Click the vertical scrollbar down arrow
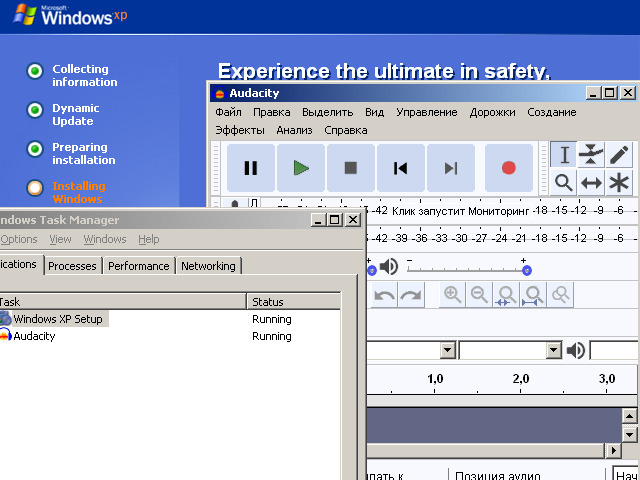Viewport: 640px width, 480px height. point(629,434)
